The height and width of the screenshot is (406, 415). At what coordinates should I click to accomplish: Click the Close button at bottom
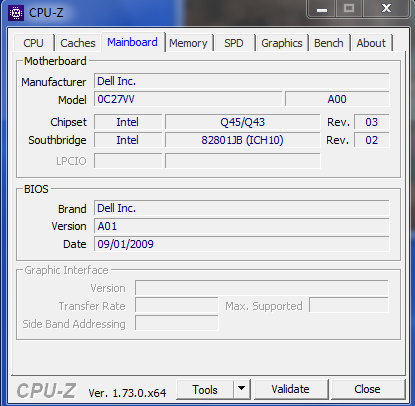(367, 389)
